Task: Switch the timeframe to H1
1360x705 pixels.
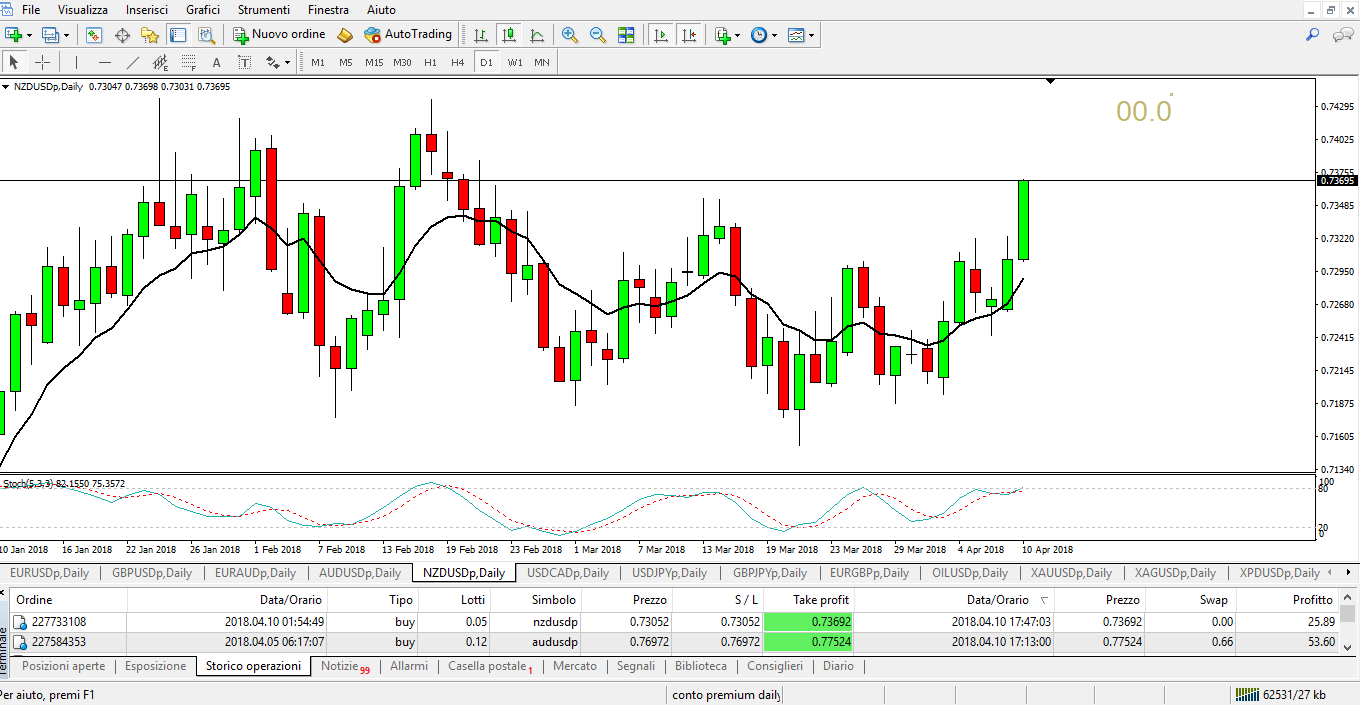Action: [430, 62]
